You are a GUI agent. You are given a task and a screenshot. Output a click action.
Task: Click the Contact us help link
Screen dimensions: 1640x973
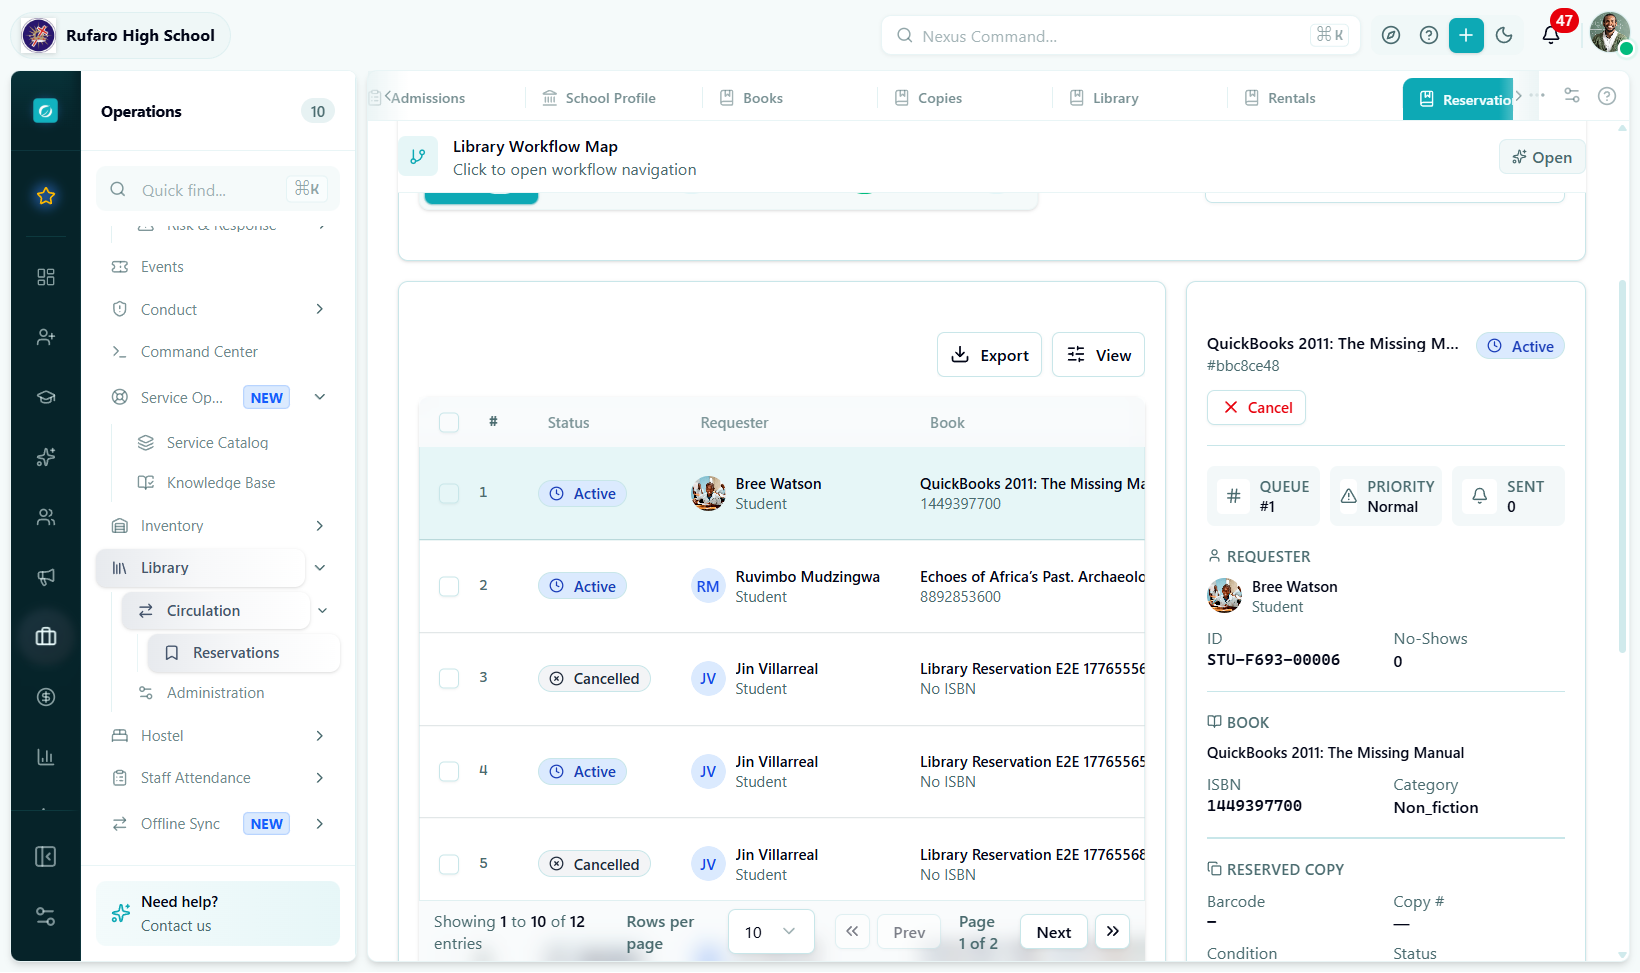tap(176, 926)
